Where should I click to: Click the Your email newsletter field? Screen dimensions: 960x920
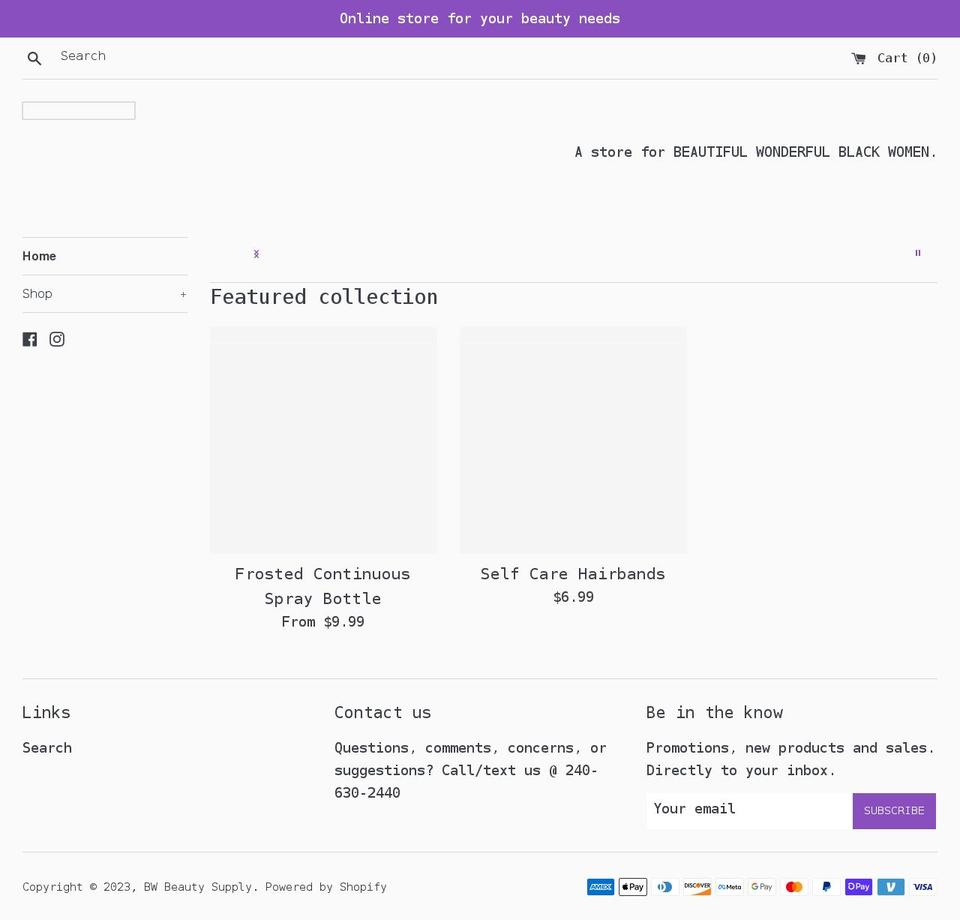point(747,810)
